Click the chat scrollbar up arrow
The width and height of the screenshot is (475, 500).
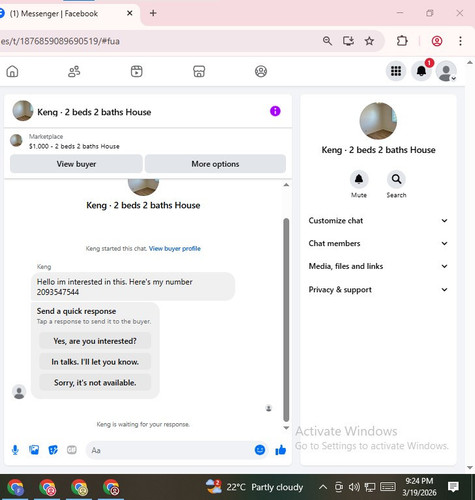[x=286, y=185]
